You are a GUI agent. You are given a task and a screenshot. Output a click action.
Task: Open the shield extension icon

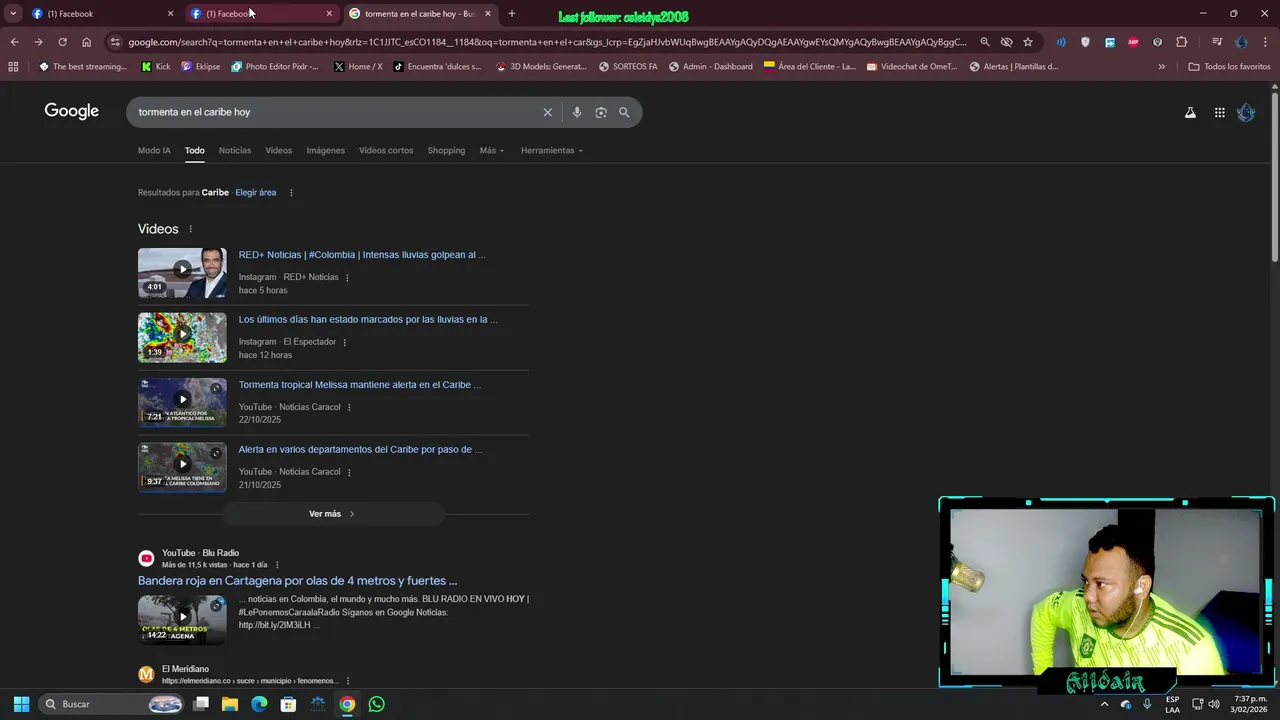tap(1085, 42)
